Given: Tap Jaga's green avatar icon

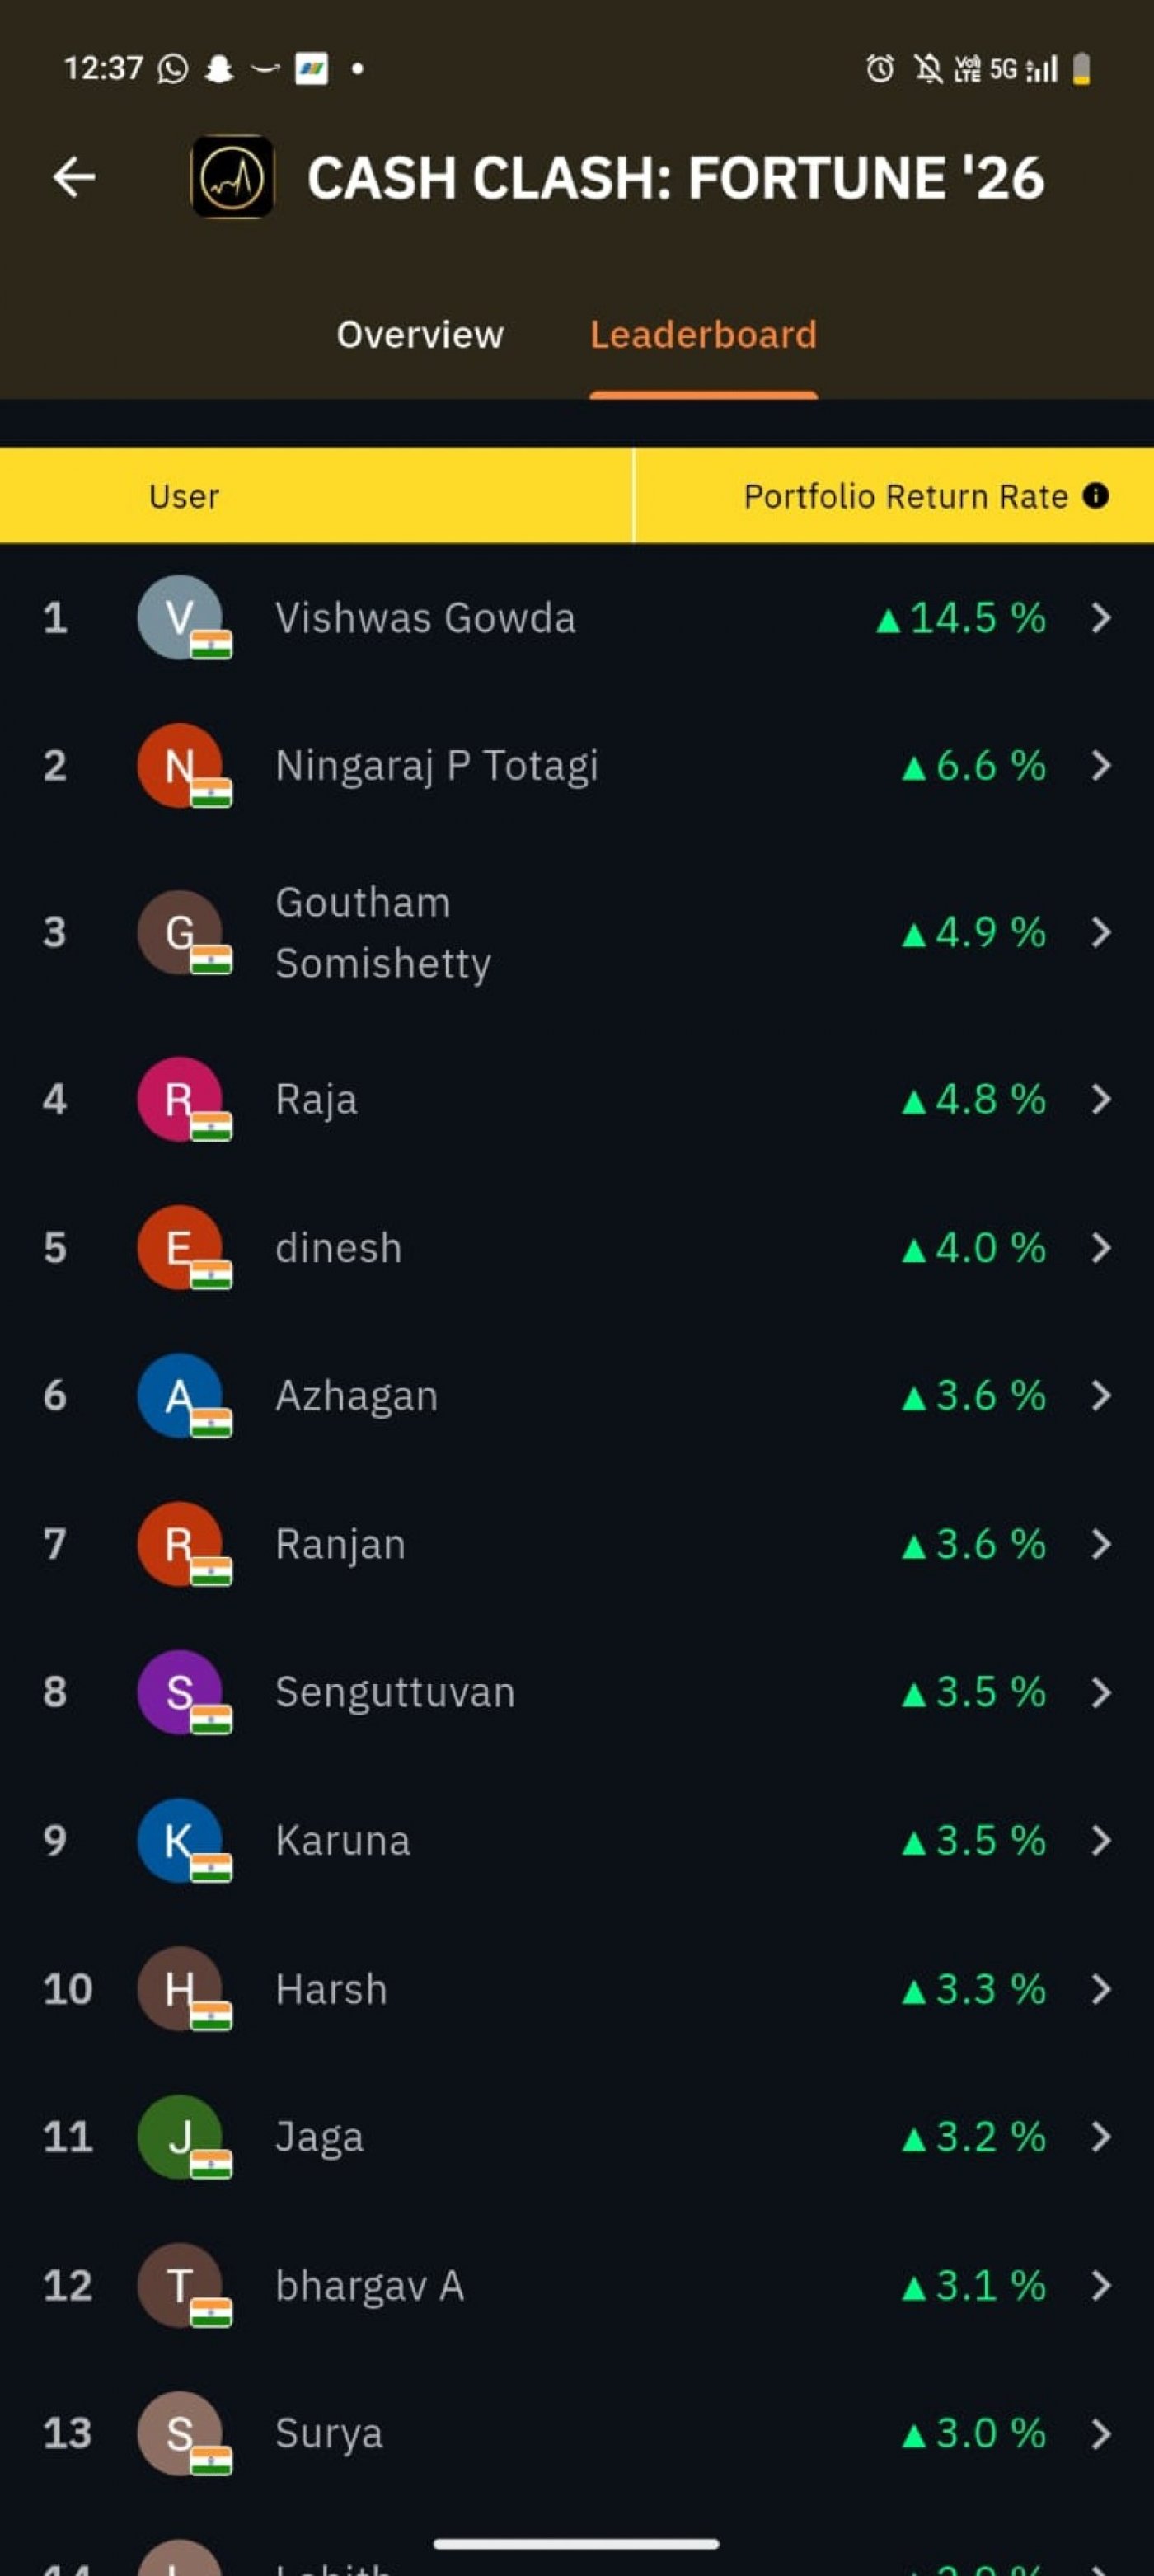Looking at the screenshot, I should 179,2137.
